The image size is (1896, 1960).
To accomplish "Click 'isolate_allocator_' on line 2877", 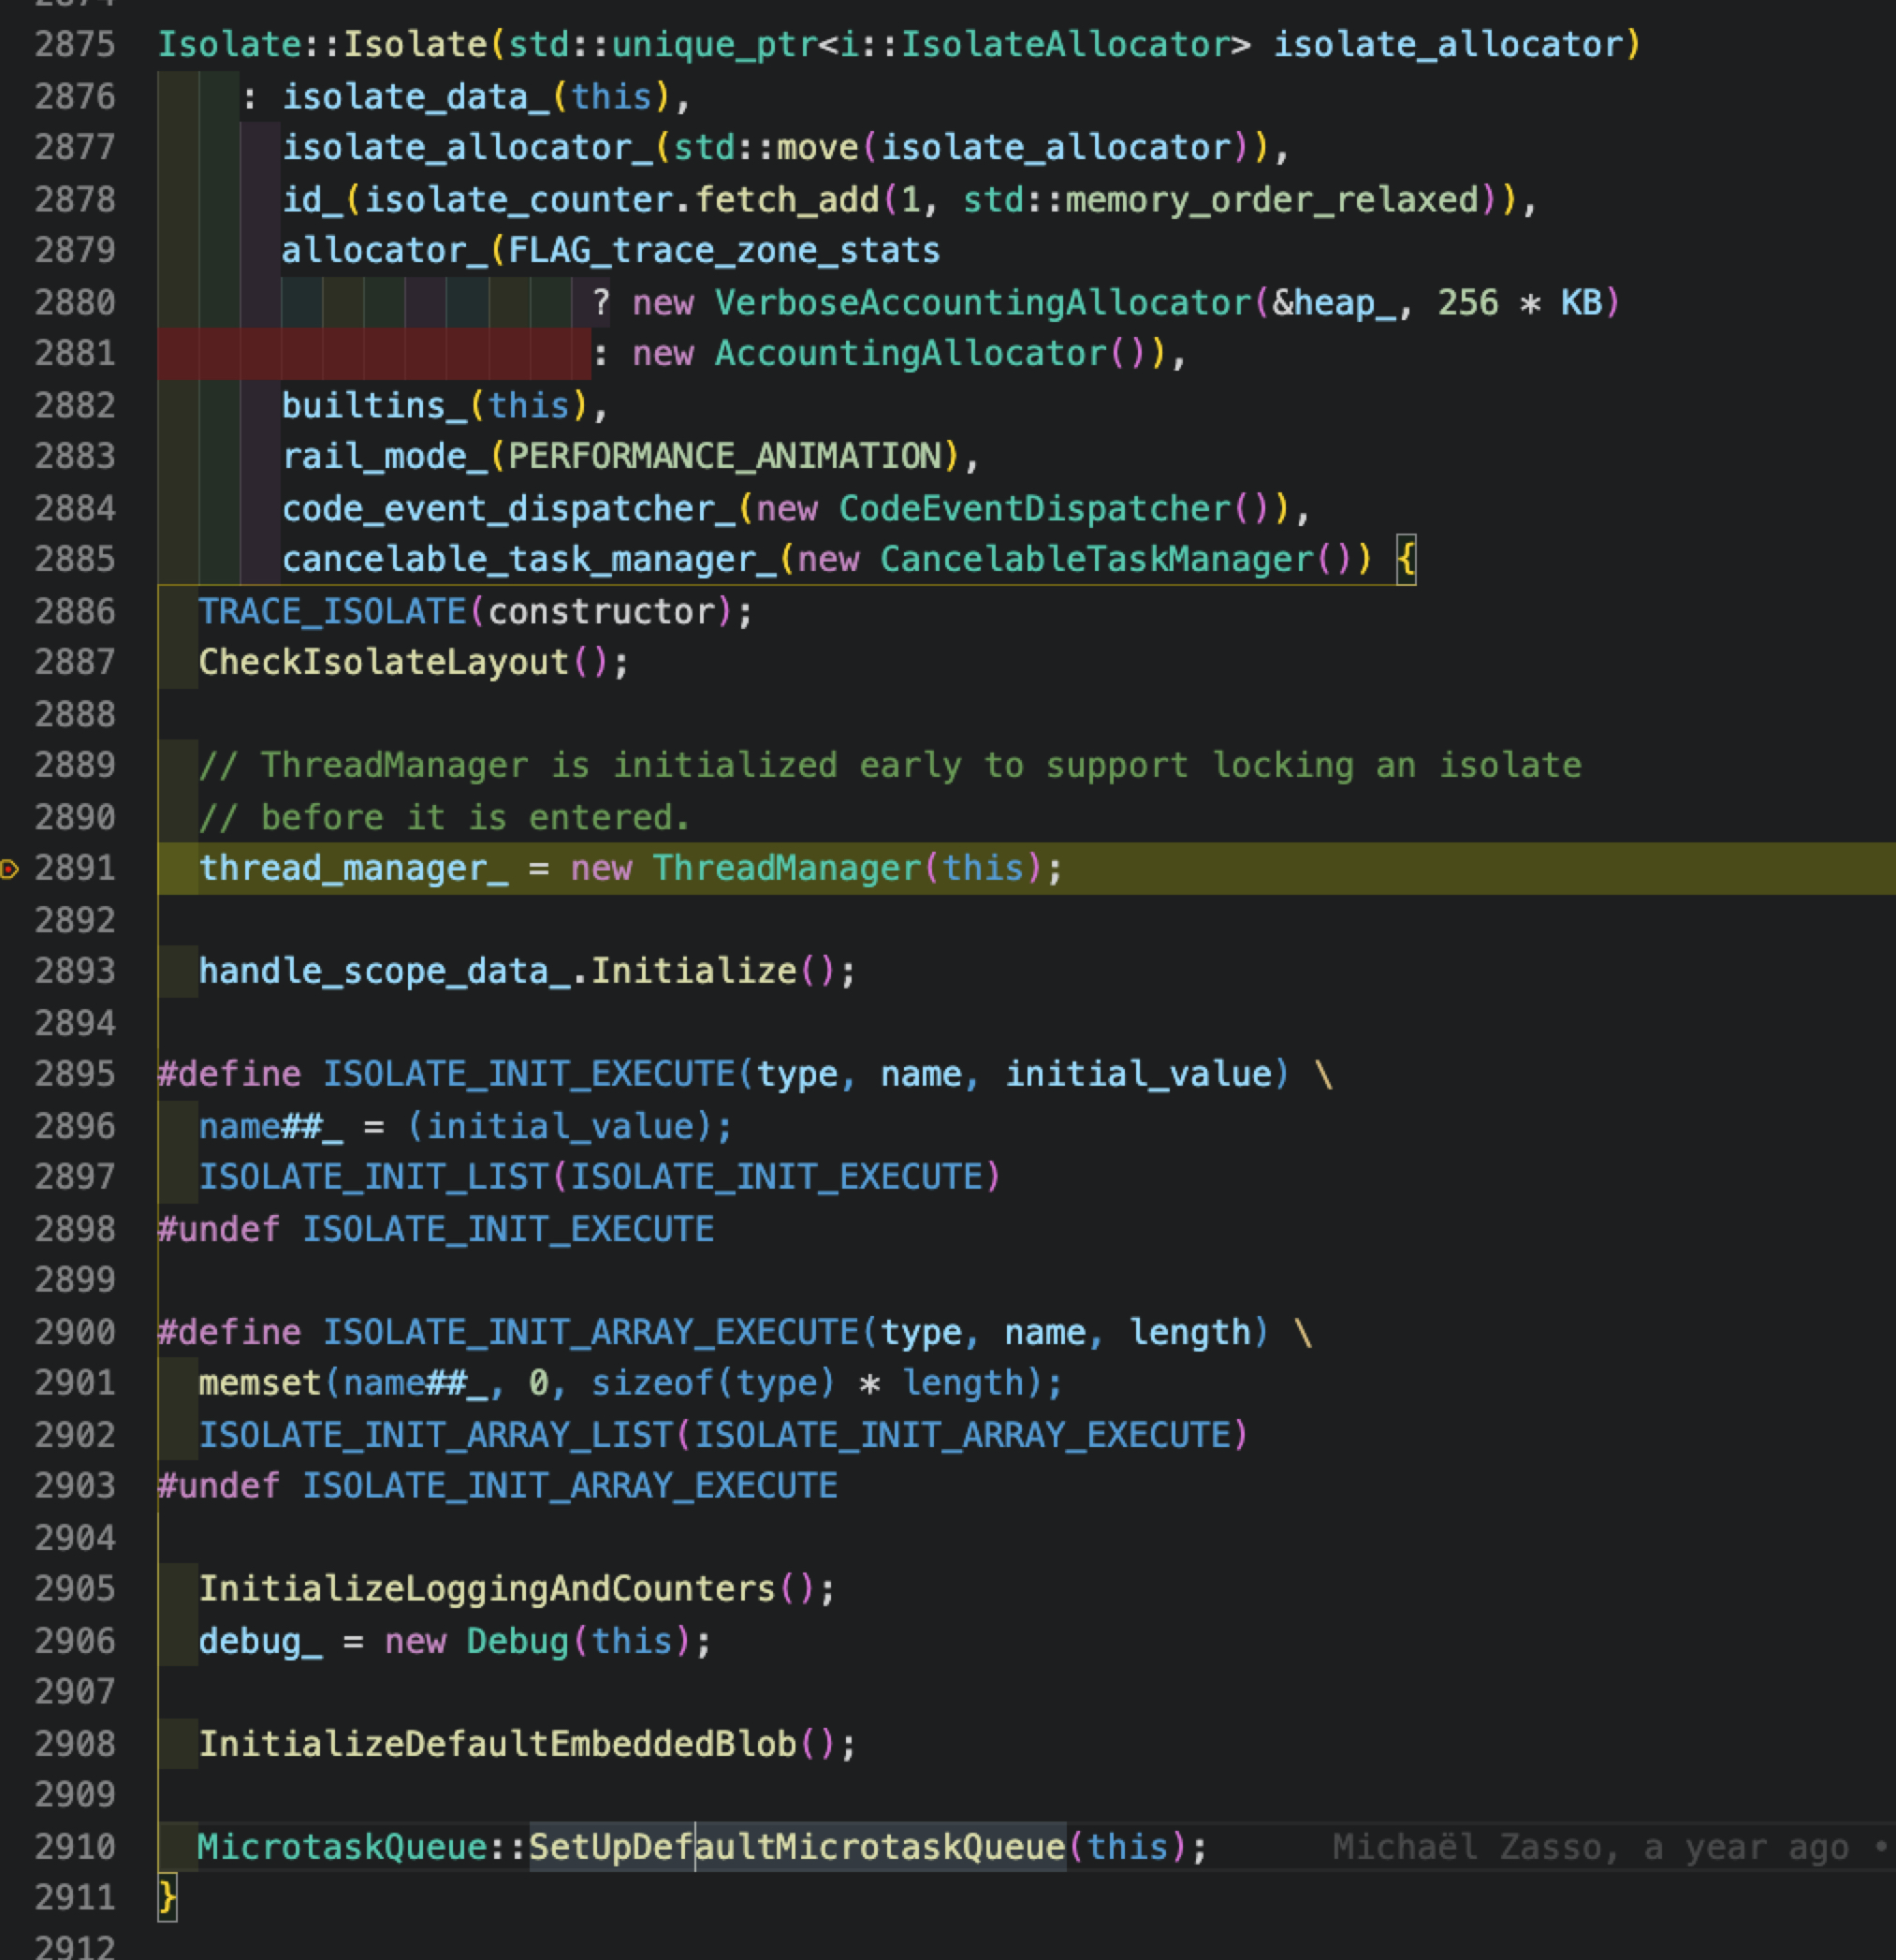I will point(467,148).
